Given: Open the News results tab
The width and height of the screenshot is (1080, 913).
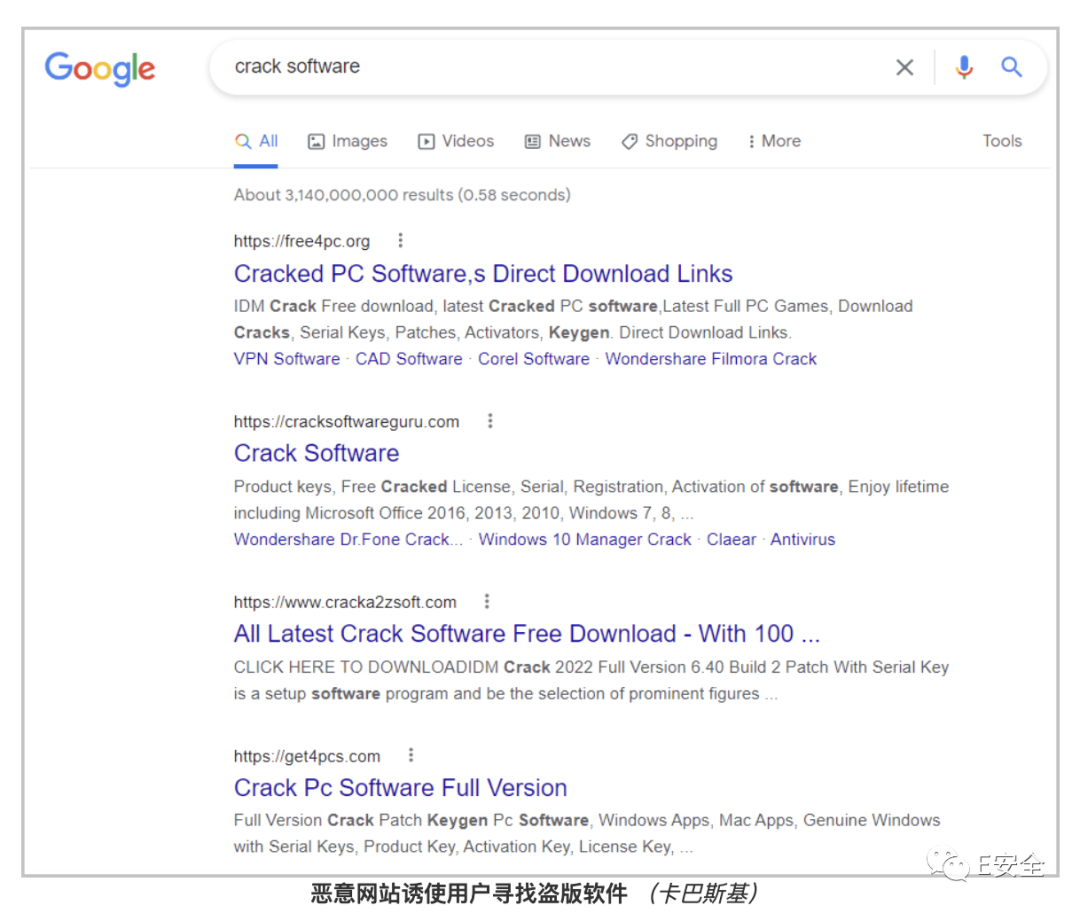Looking at the screenshot, I should pyautogui.click(x=558, y=141).
